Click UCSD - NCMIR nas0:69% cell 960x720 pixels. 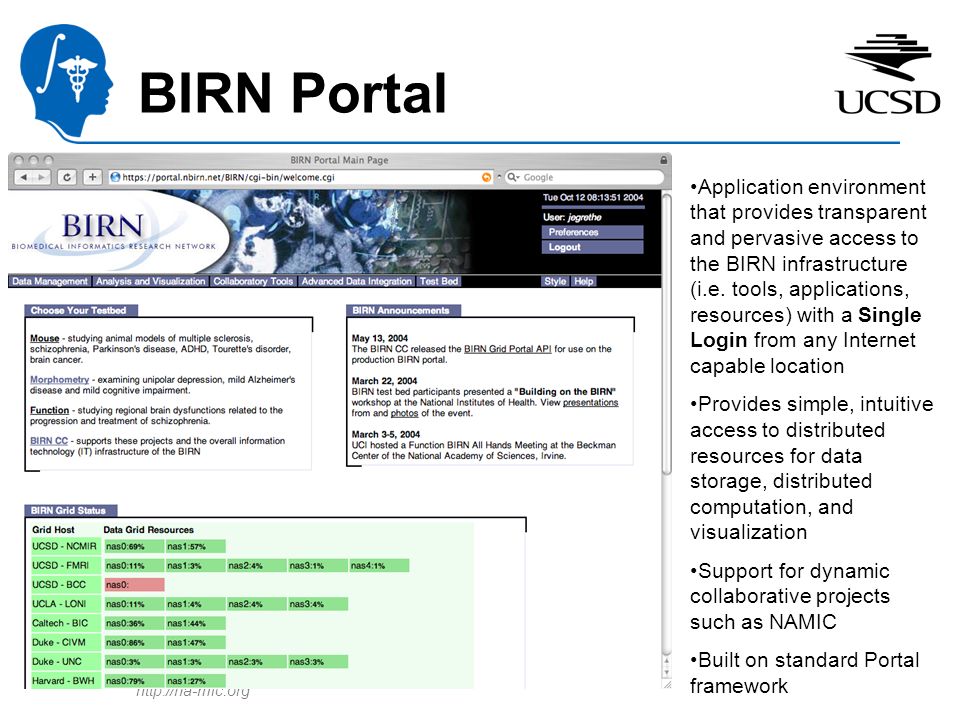pos(134,547)
